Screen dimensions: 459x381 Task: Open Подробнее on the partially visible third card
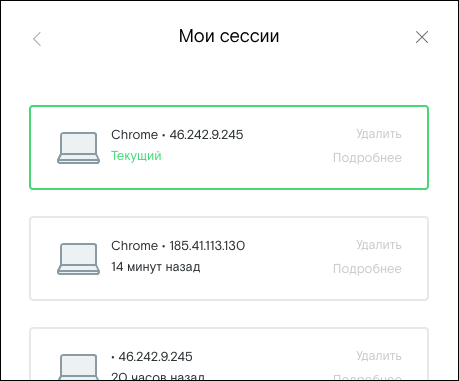point(367,377)
